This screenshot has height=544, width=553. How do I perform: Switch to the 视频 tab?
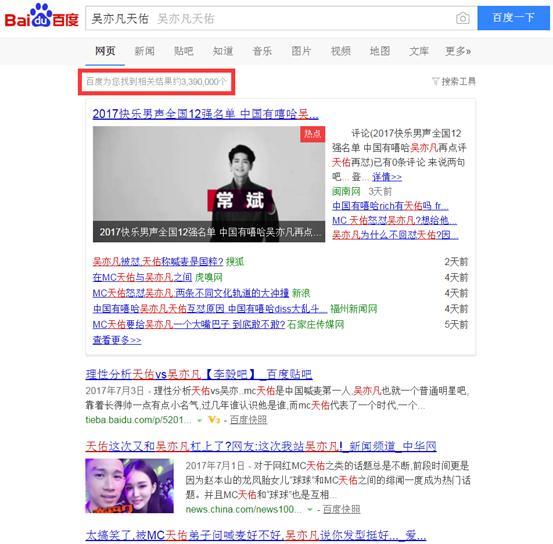tap(341, 51)
